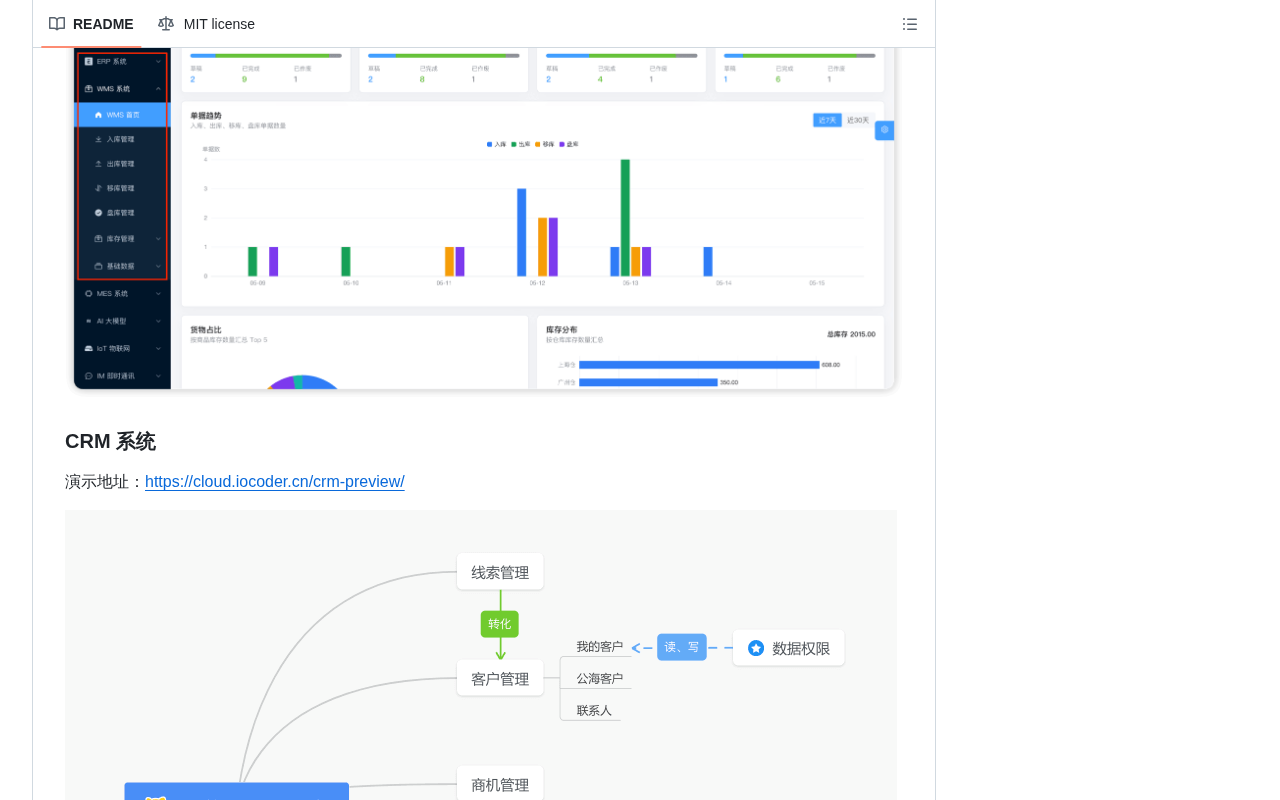1280x800 pixels.
Task: Click the 入库管理 menu label
Action: (x=120, y=139)
